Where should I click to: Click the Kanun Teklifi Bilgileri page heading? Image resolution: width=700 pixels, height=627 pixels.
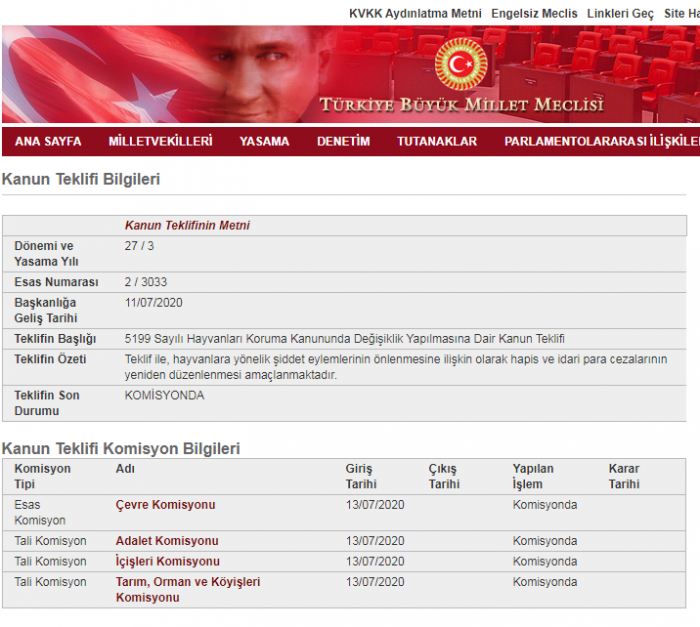pos(81,179)
